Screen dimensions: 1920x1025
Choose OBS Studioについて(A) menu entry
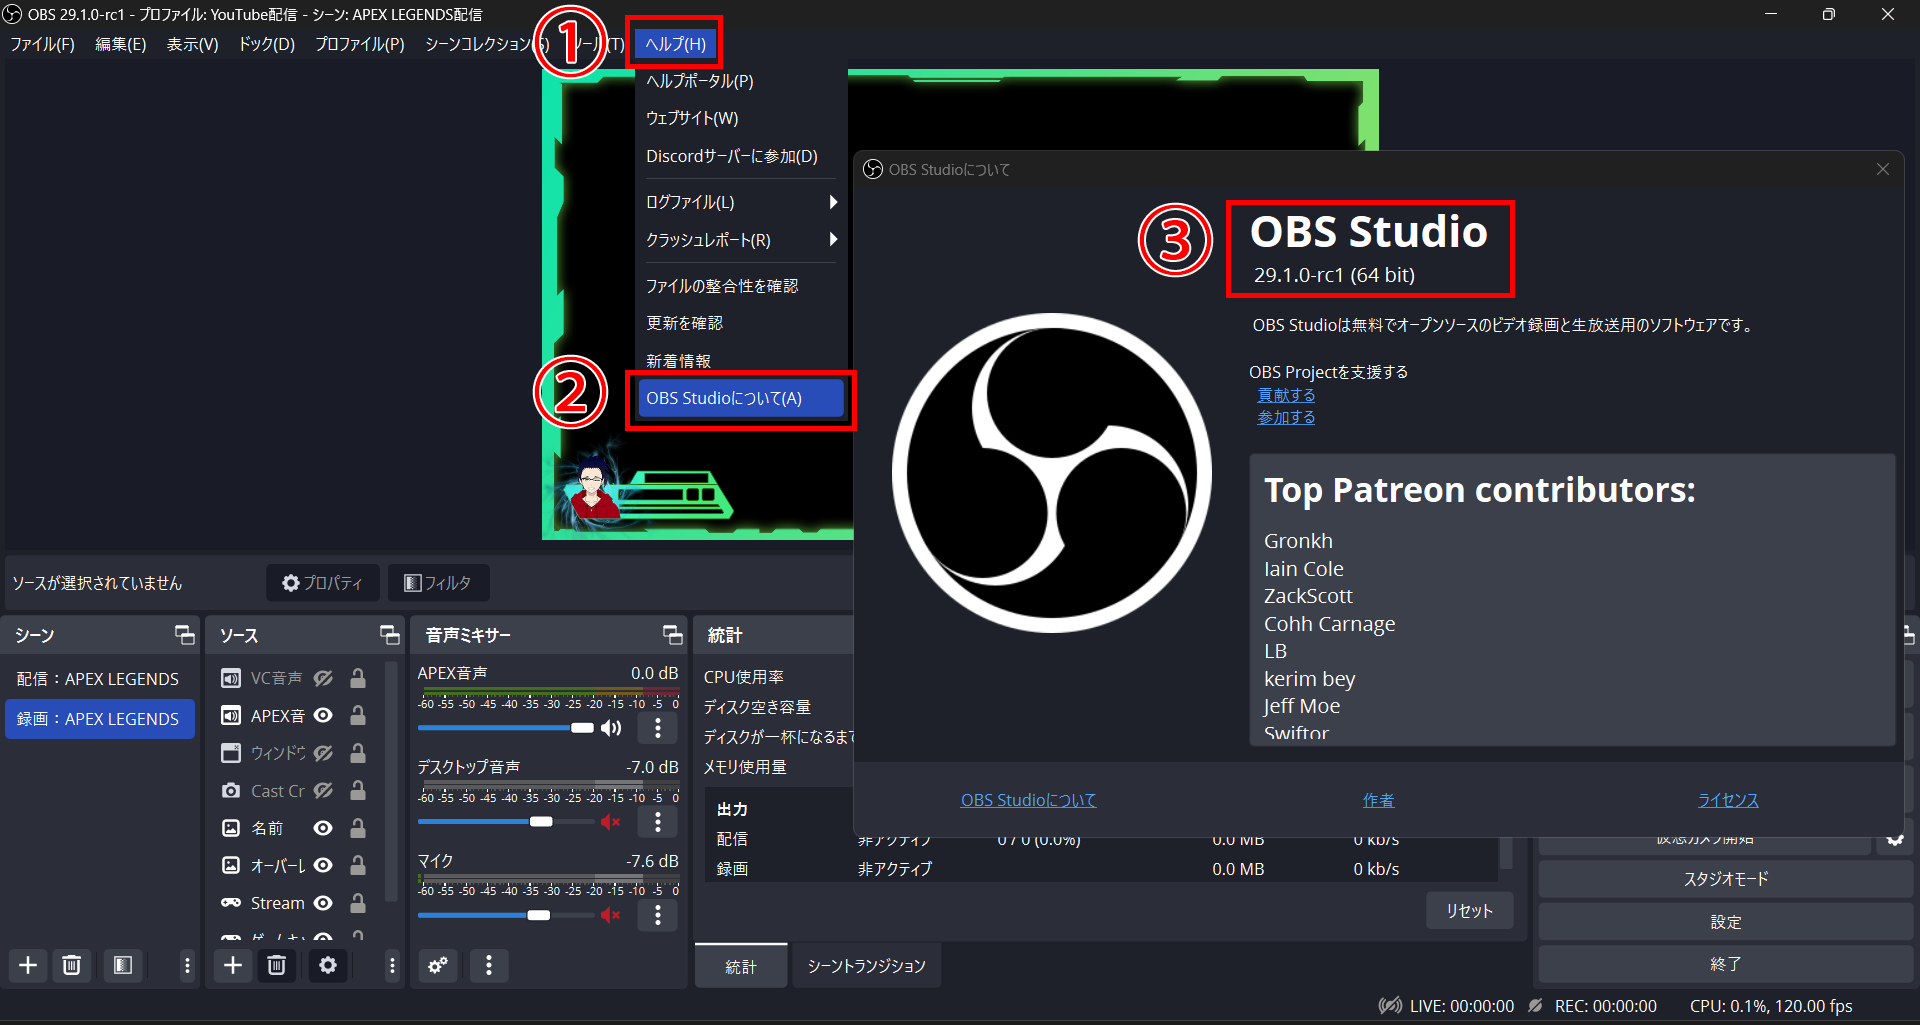pyautogui.click(x=741, y=398)
